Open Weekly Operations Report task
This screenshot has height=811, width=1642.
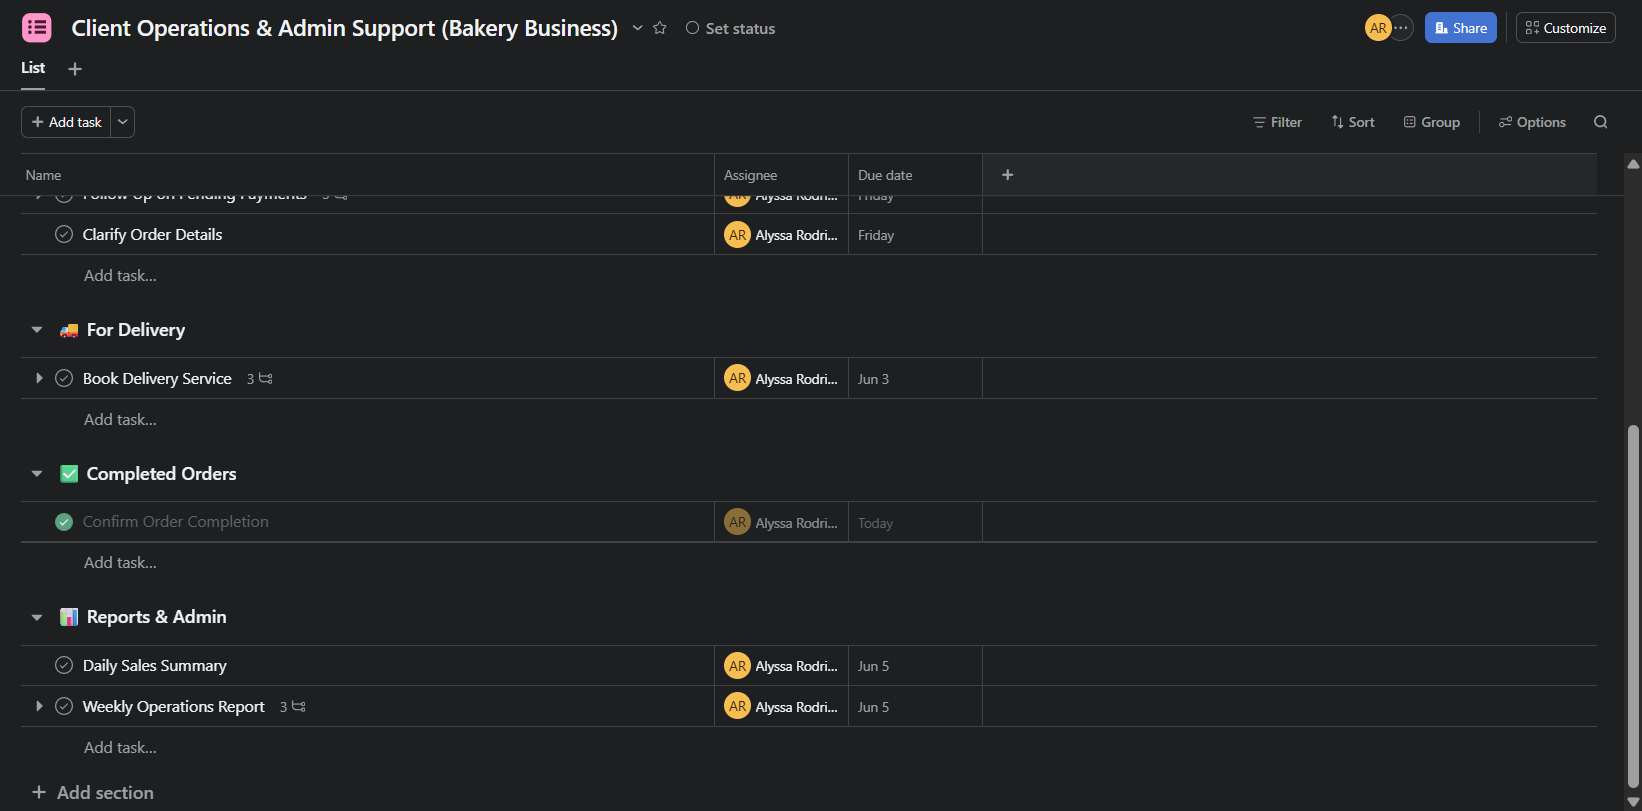(x=174, y=706)
